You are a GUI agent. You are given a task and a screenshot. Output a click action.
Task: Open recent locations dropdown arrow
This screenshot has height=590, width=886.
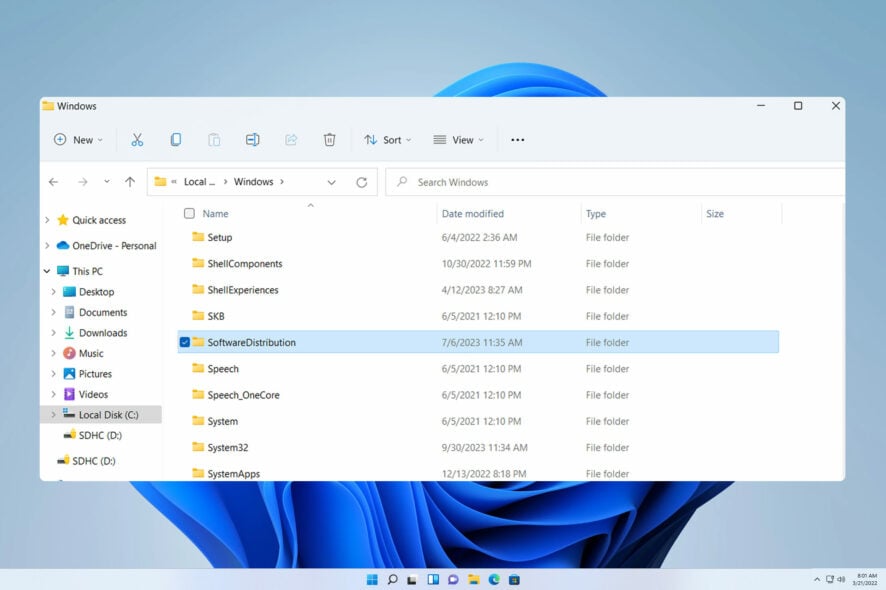(107, 182)
